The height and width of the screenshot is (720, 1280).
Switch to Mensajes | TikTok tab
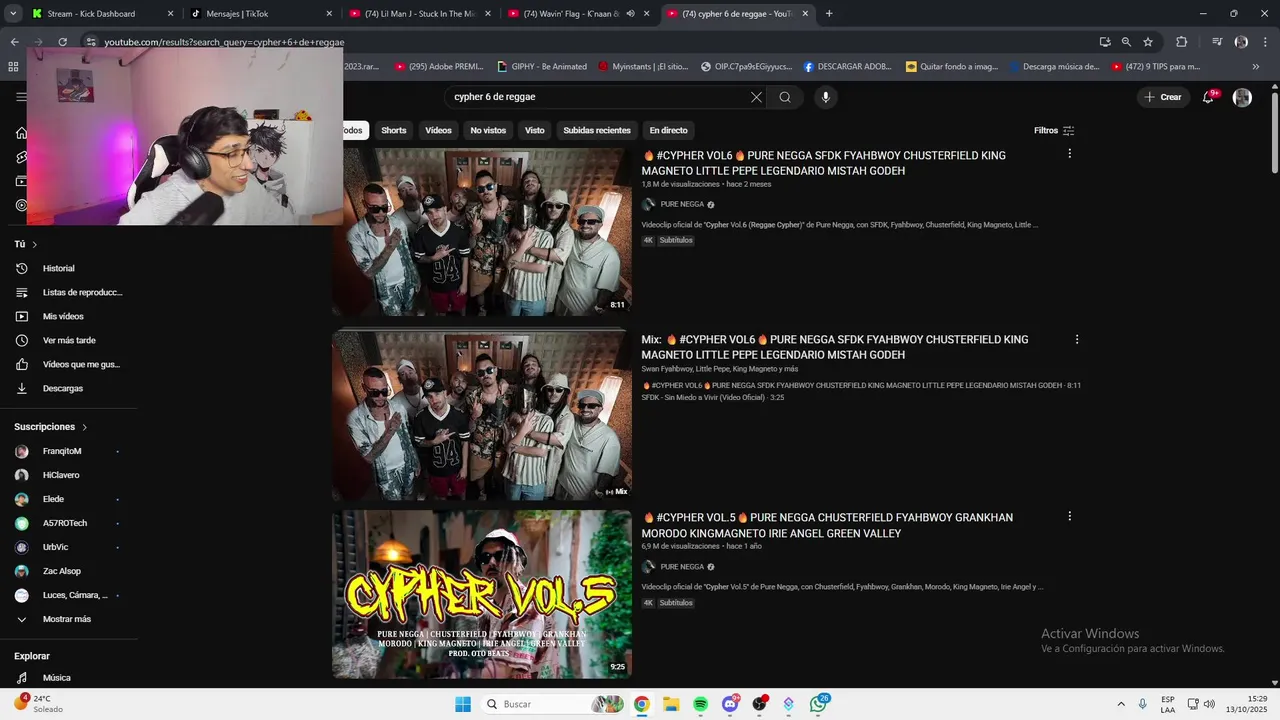pos(261,14)
